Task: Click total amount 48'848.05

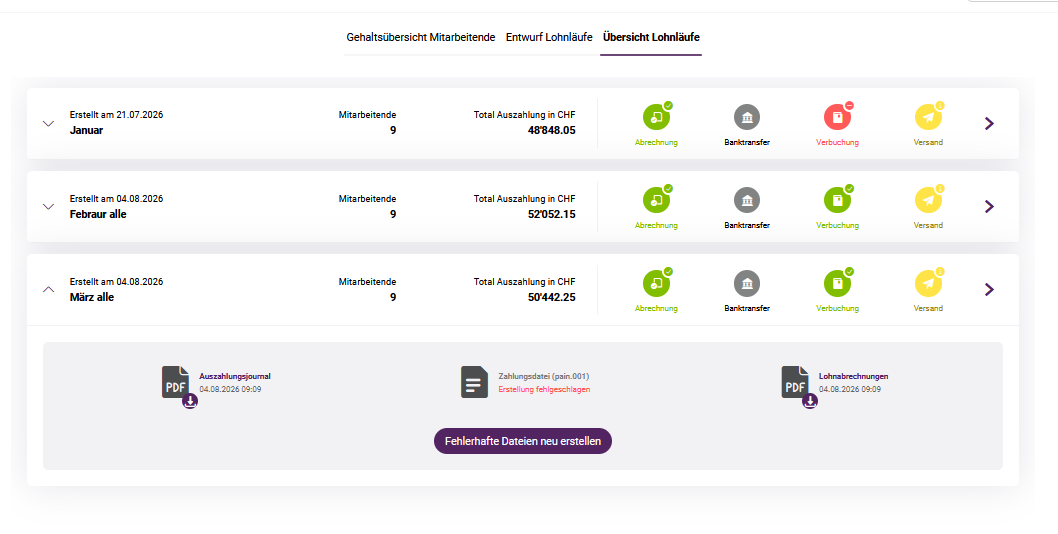Action: (552, 130)
